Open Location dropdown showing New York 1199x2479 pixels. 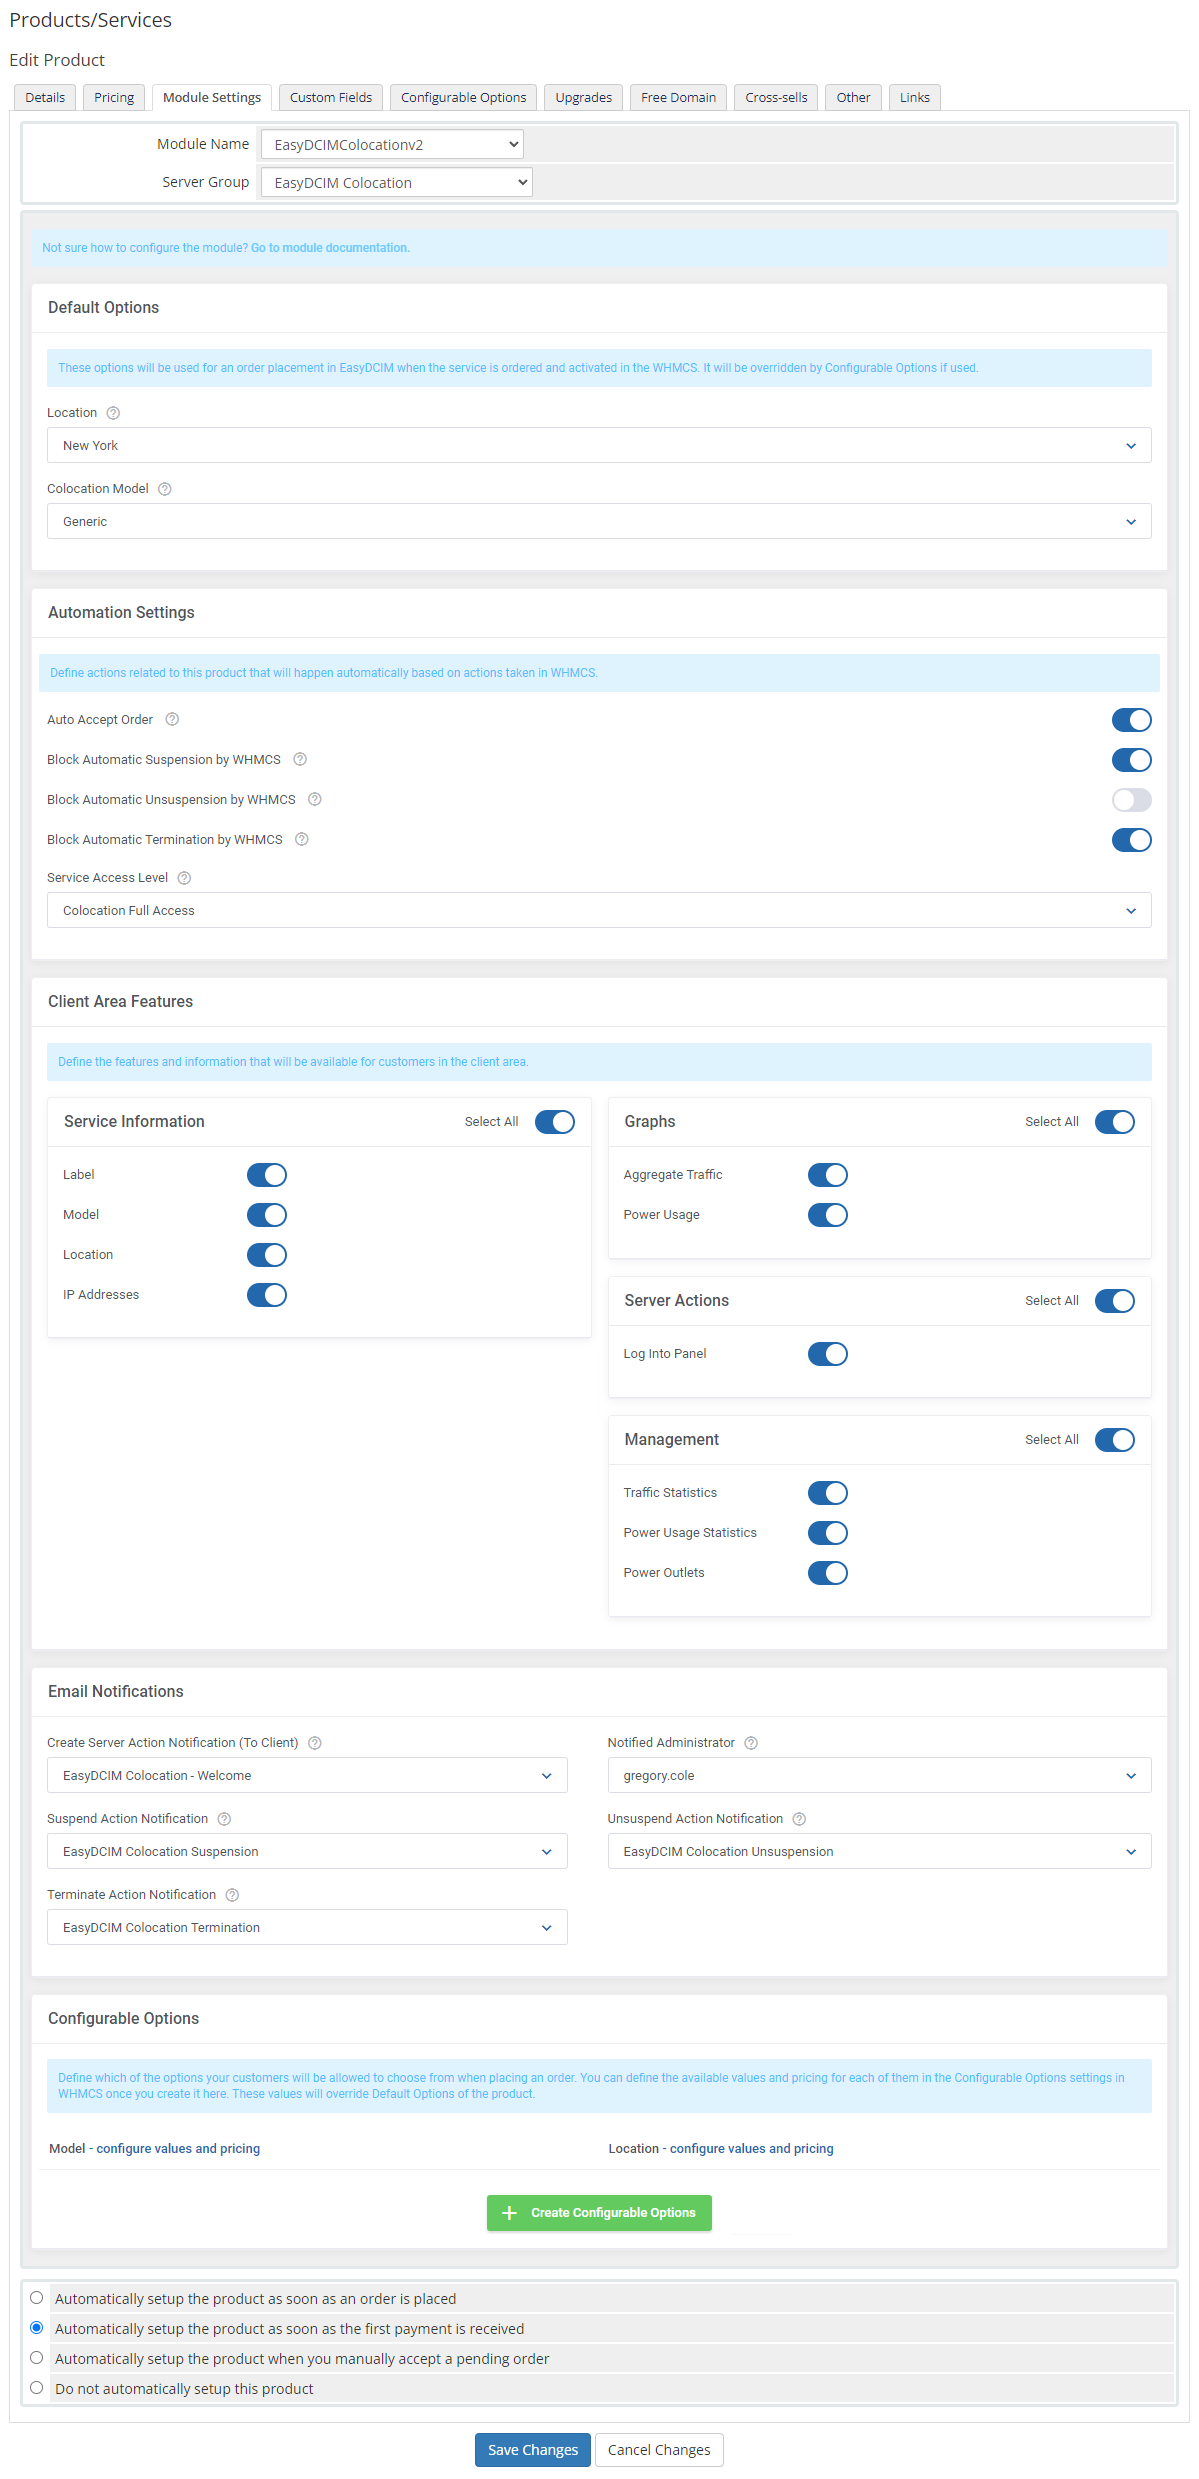click(x=599, y=446)
